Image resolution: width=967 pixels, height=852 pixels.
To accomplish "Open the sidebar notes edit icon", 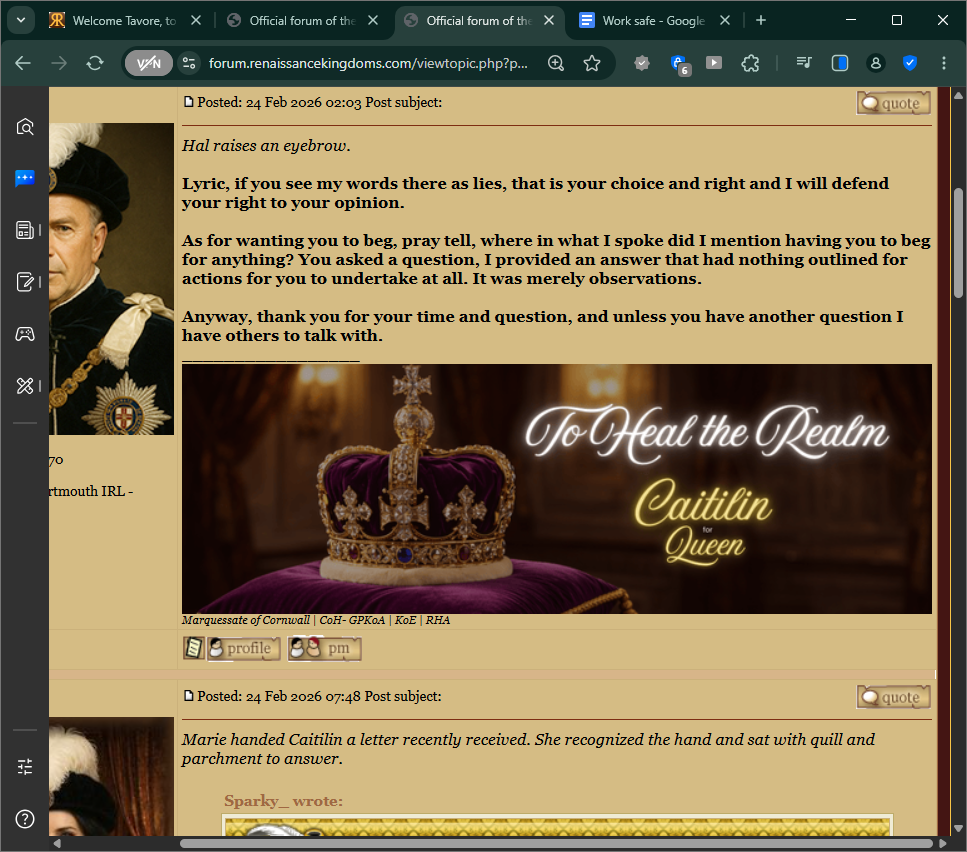I will pyautogui.click(x=25, y=282).
